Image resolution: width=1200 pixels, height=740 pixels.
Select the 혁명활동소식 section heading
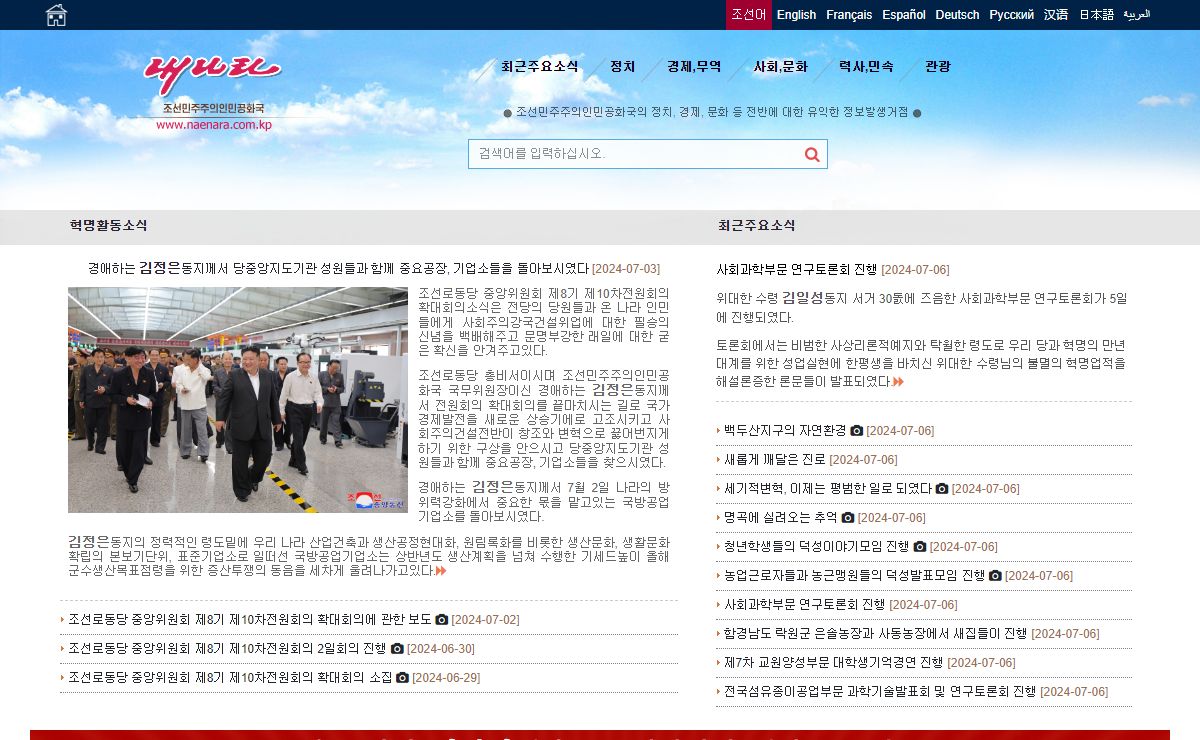[108, 226]
